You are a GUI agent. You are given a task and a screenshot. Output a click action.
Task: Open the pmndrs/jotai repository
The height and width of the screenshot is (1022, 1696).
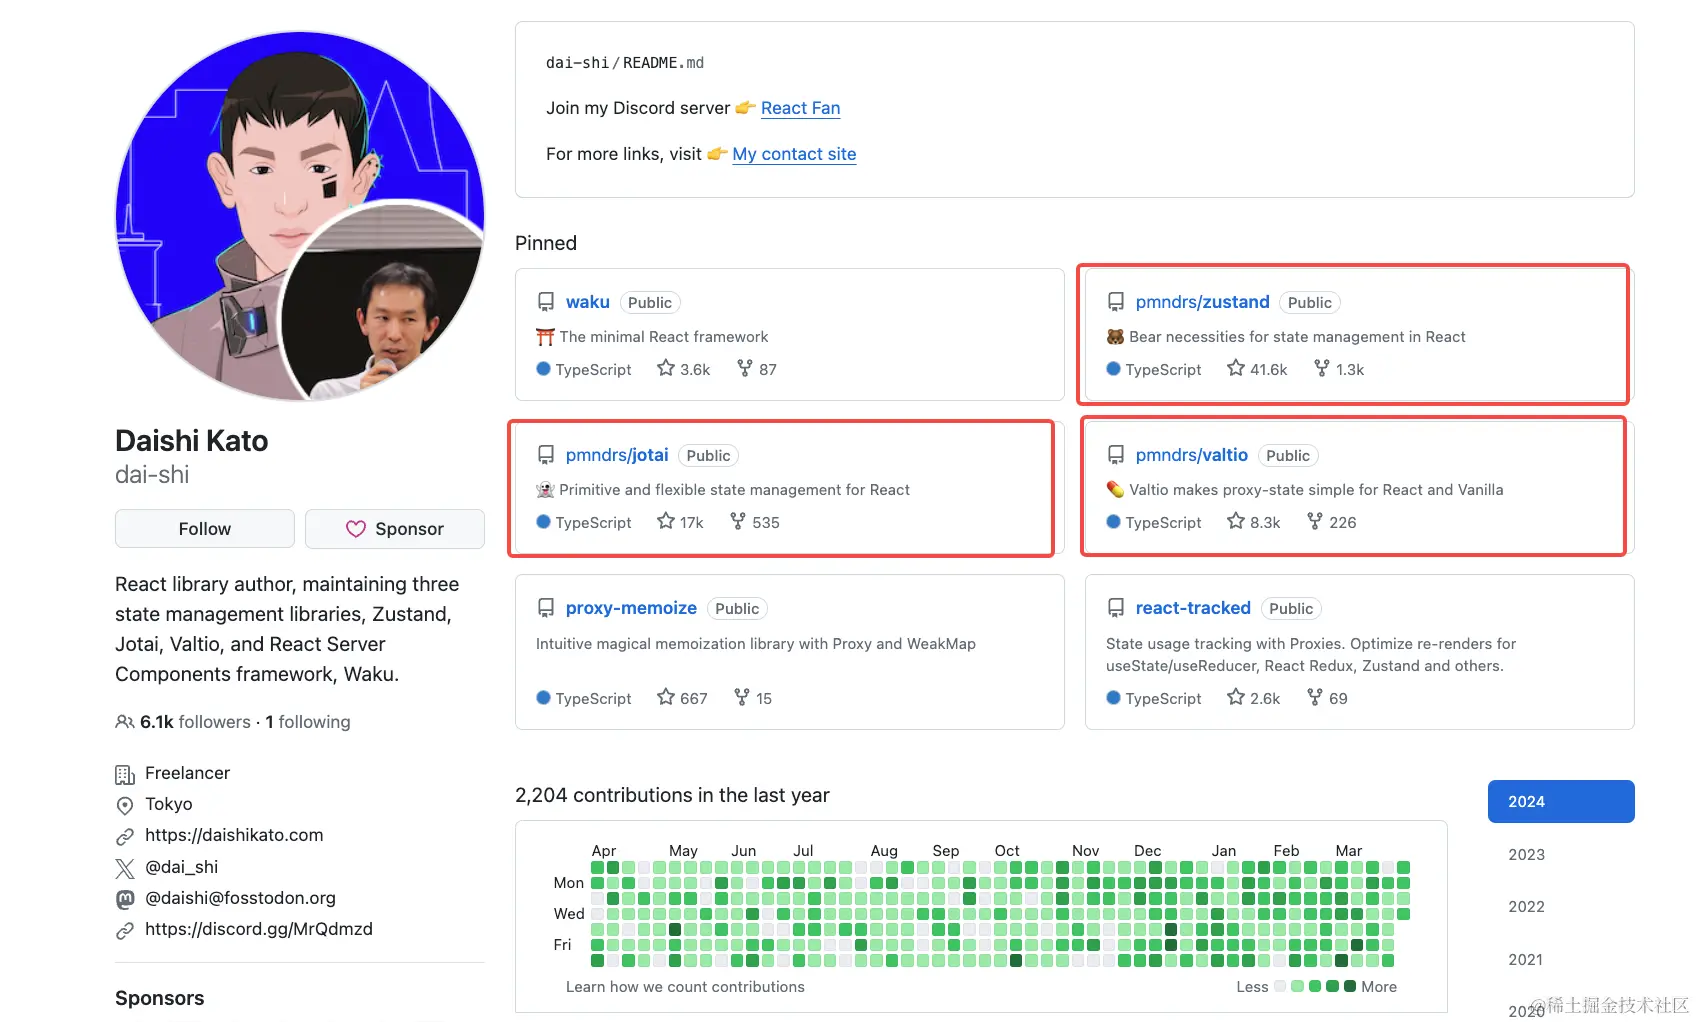tap(617, 455)
